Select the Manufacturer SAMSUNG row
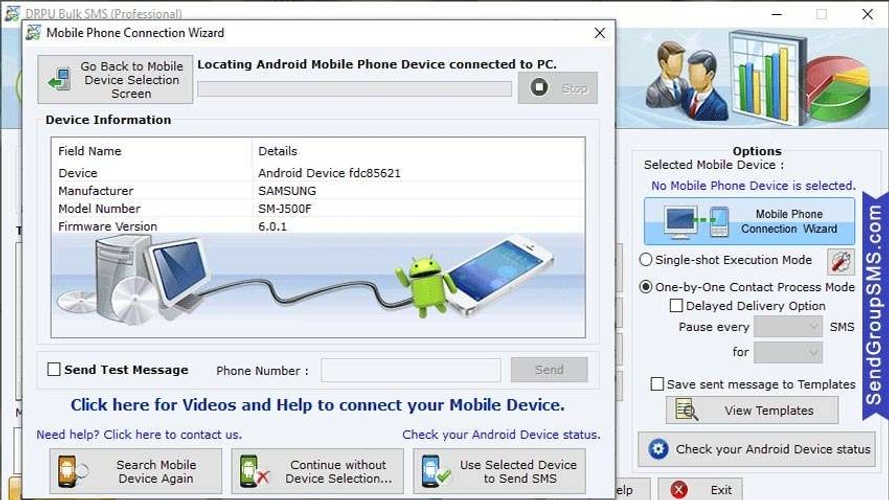 coord(318,190)
